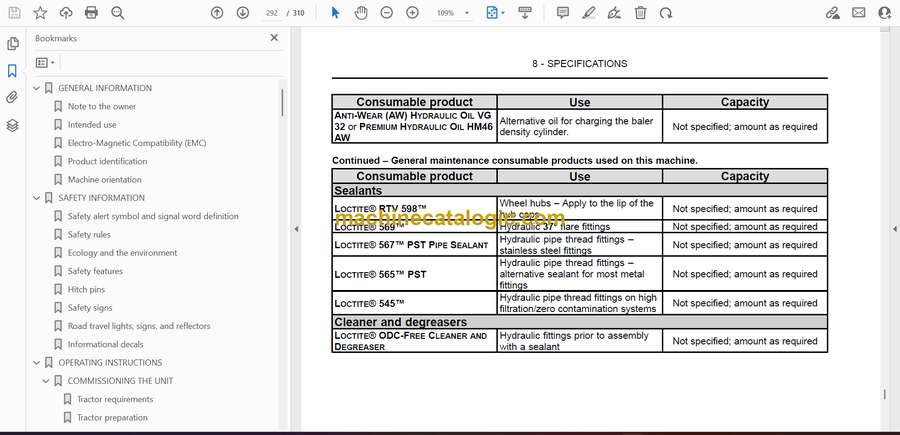
Task: Add the document to starred favorites
Action: (x=40, y=13)
